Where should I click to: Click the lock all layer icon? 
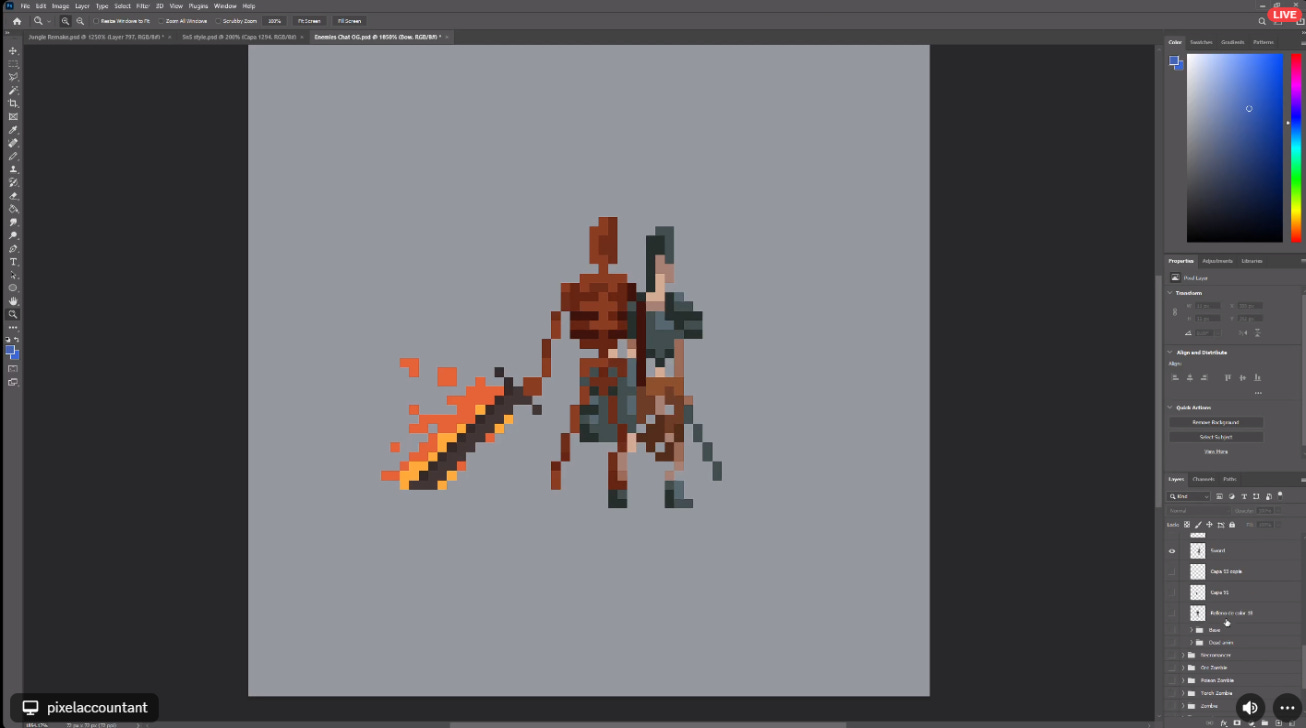click(1231, 524)
